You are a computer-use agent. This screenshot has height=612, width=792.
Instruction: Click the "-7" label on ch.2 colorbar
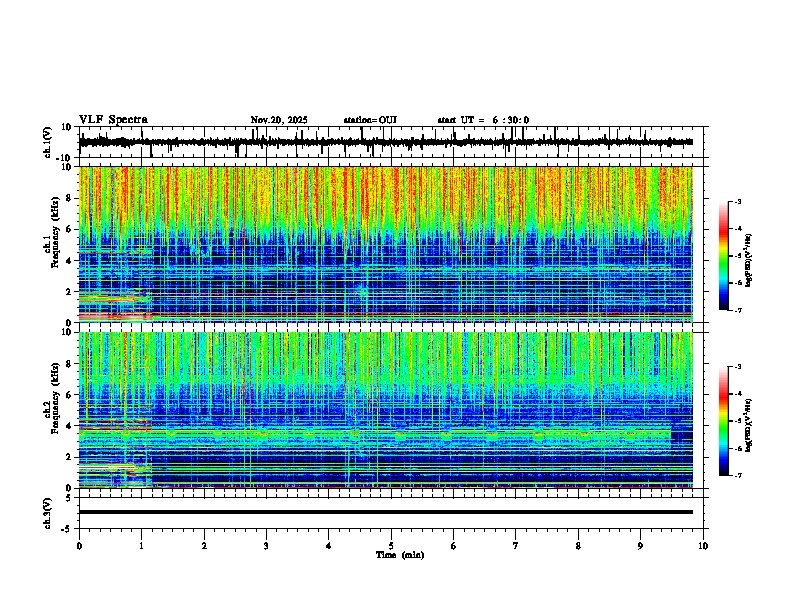tap(738, 475)
